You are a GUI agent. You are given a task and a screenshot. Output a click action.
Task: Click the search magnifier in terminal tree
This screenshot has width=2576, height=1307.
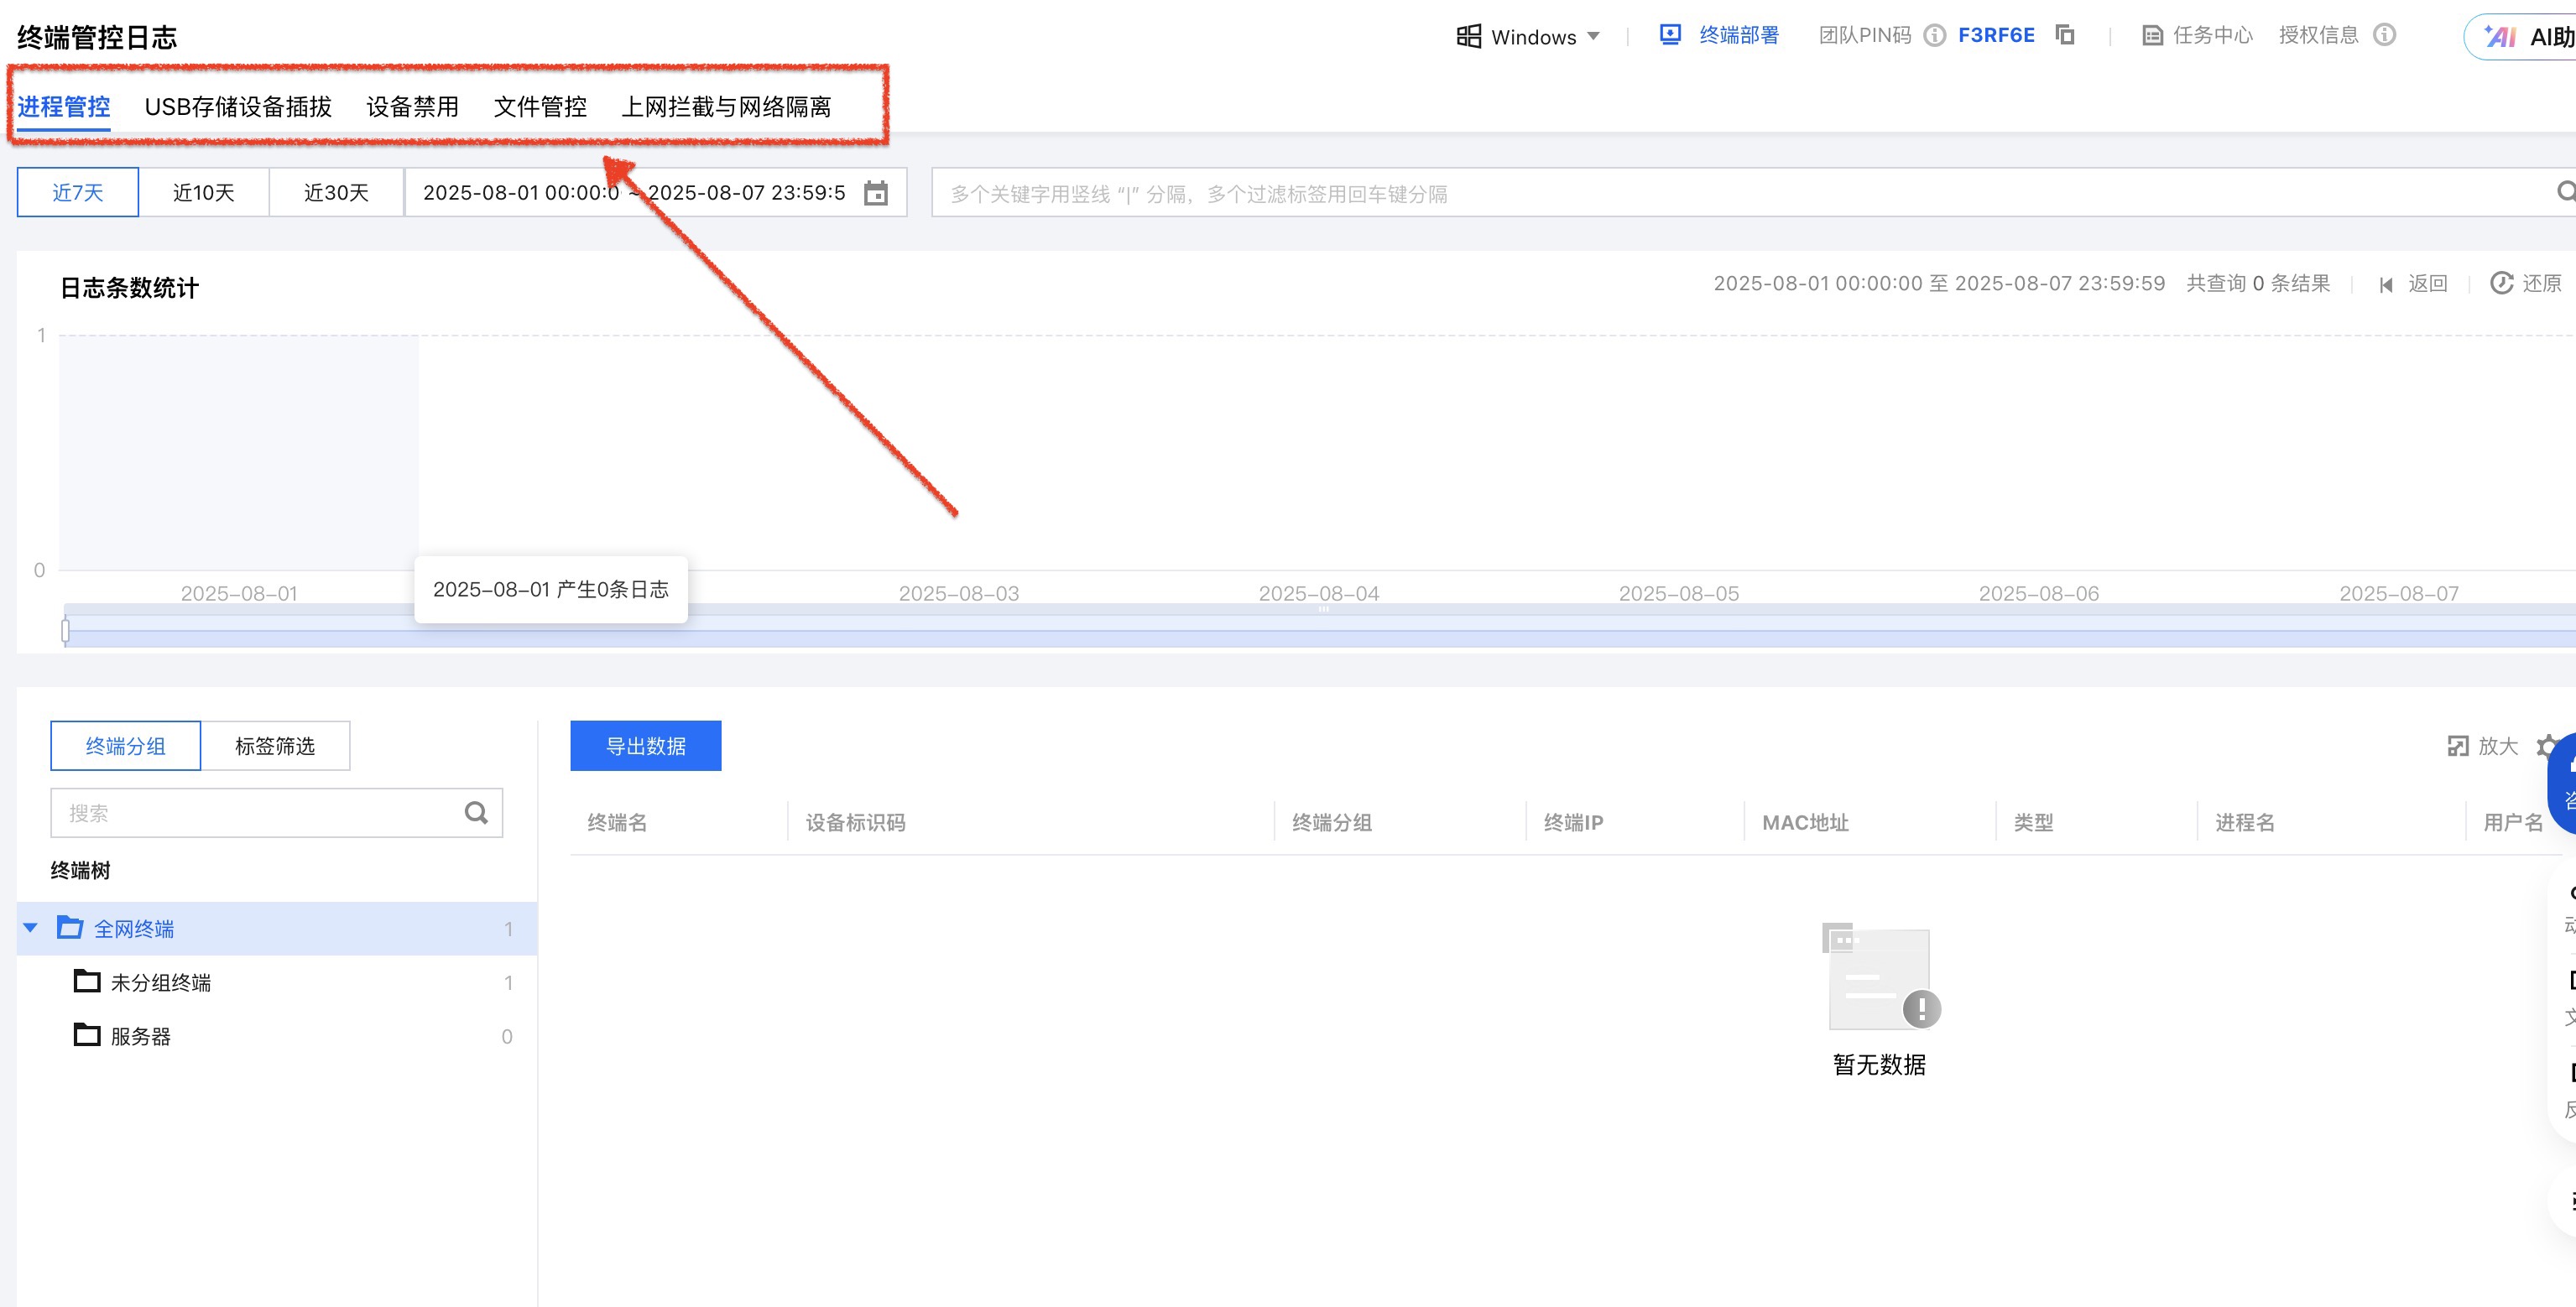[476, 813]
